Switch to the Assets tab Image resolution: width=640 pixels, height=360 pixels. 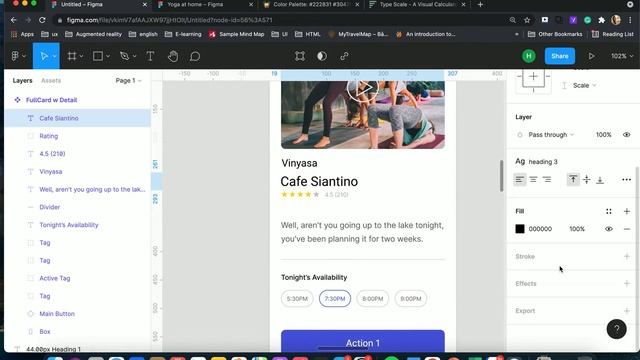click(x=51, y=80)
